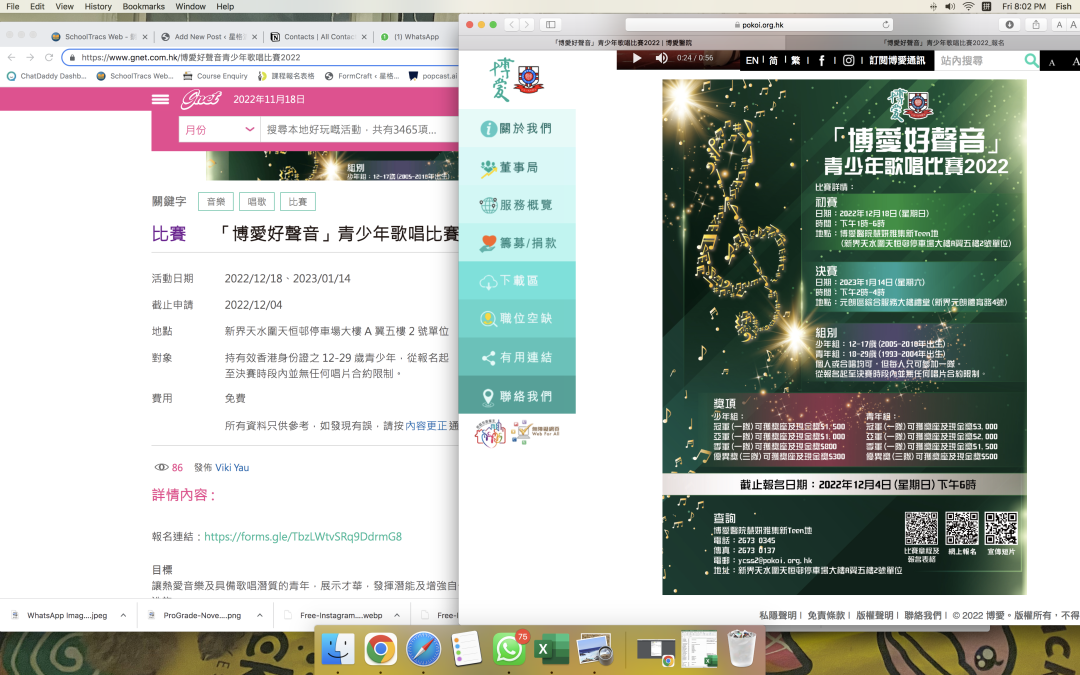
Task: Select Safari tab ending with 2022_報名
Action: click(x=943, y=43)
